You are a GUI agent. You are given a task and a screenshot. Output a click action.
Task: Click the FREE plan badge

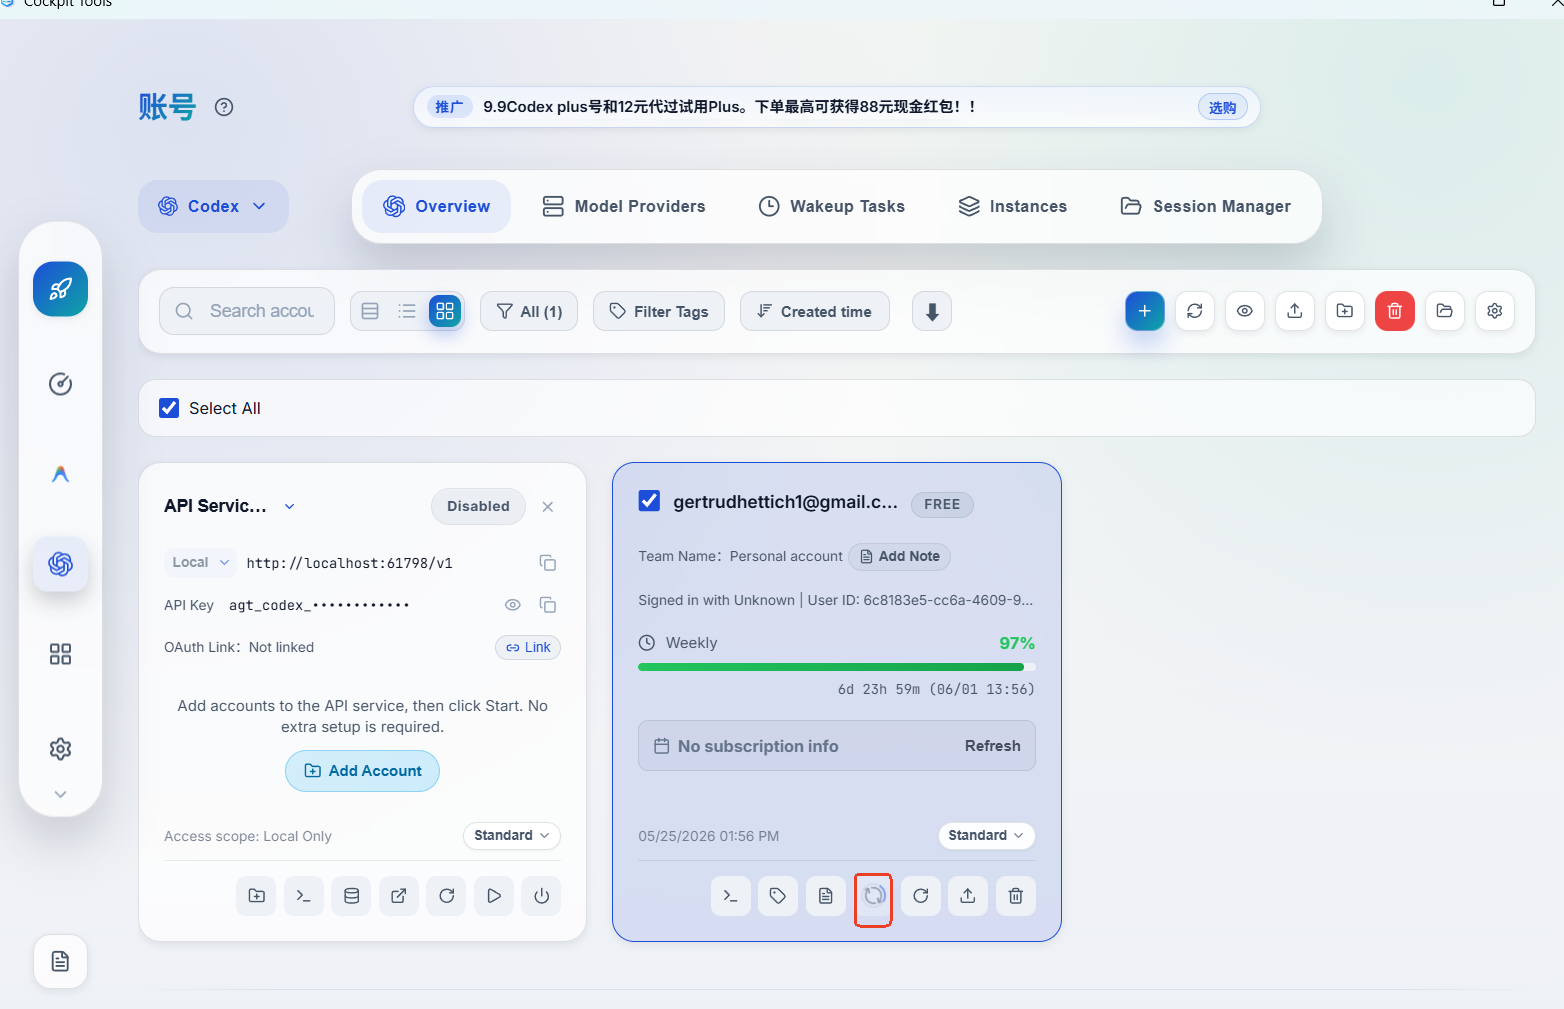pyautogui.click(x=942, y=504)
